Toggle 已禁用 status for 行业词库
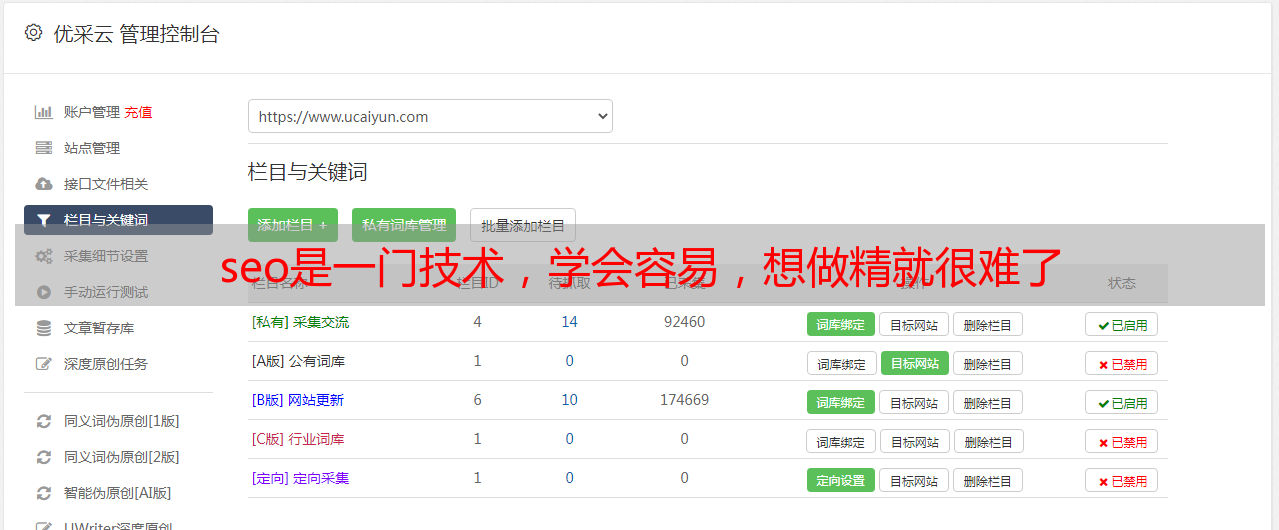 coord(1122,441)
